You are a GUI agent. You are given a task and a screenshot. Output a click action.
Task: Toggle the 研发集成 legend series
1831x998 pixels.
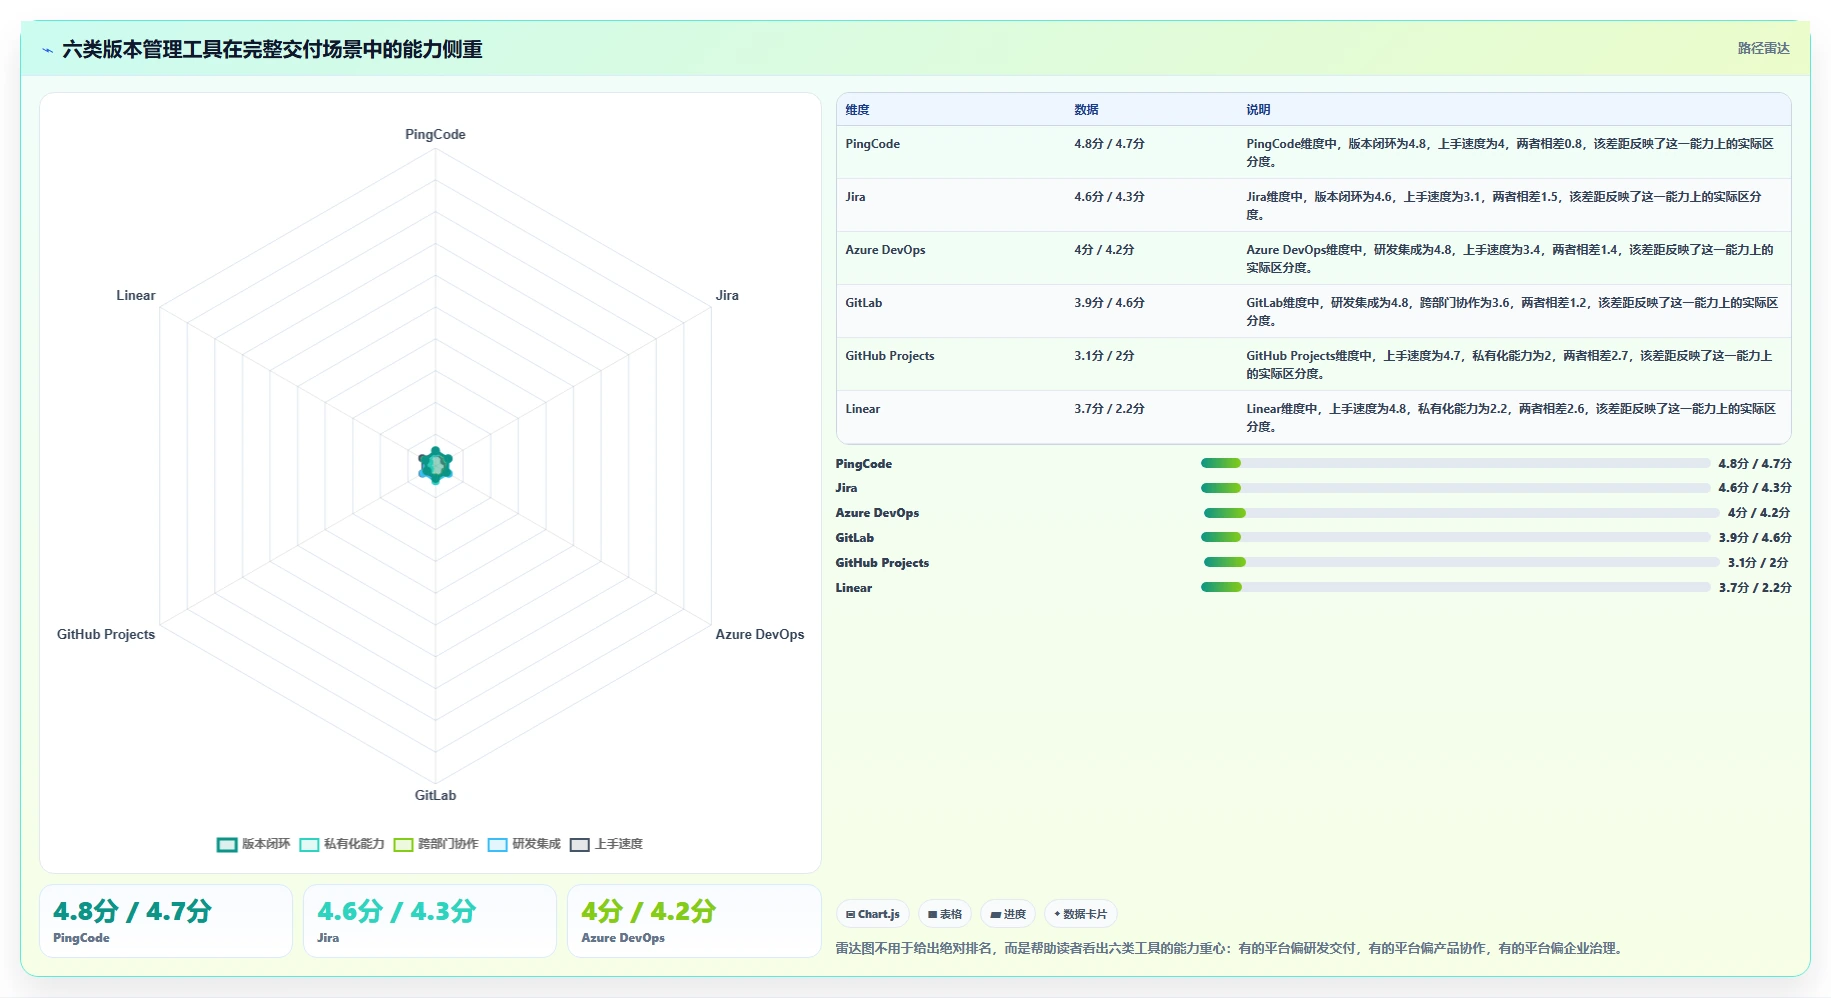(524, 844)
